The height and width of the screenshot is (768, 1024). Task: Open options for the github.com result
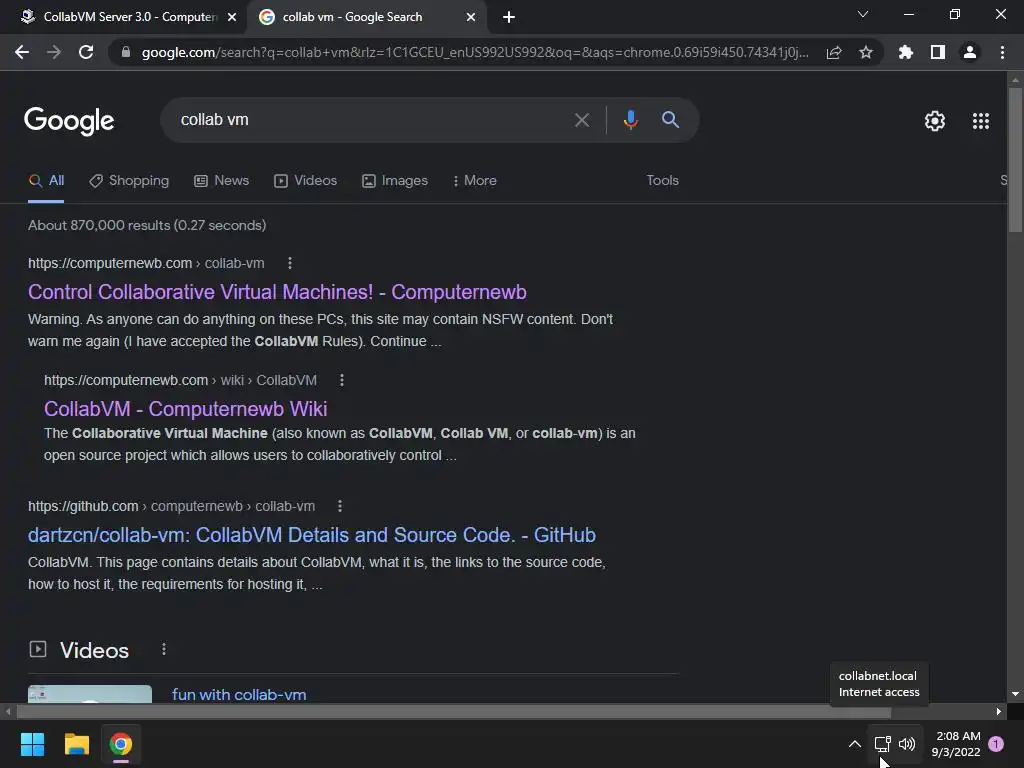[x=340, y=506]
